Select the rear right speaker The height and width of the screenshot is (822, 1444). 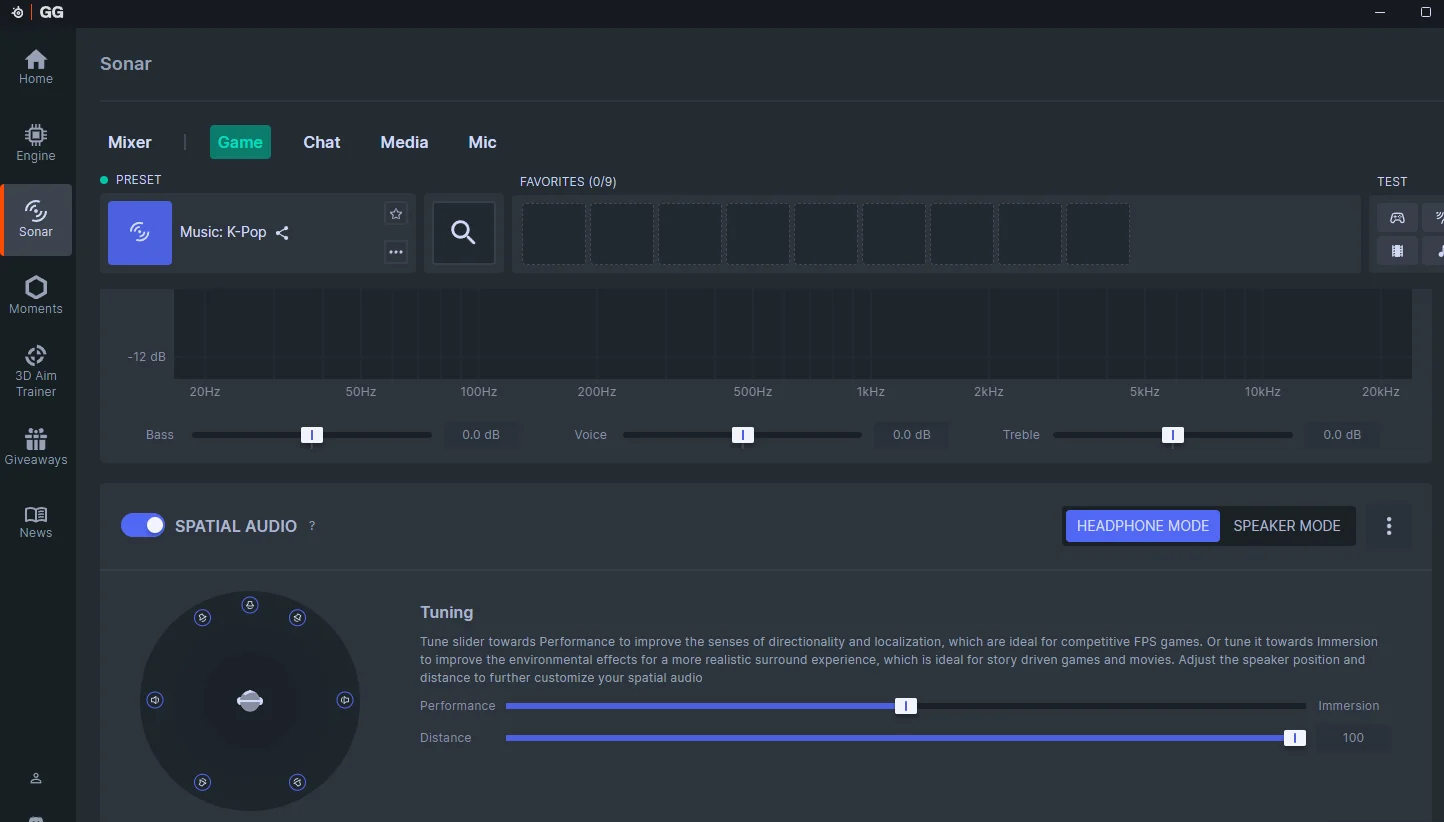point(297,782)
